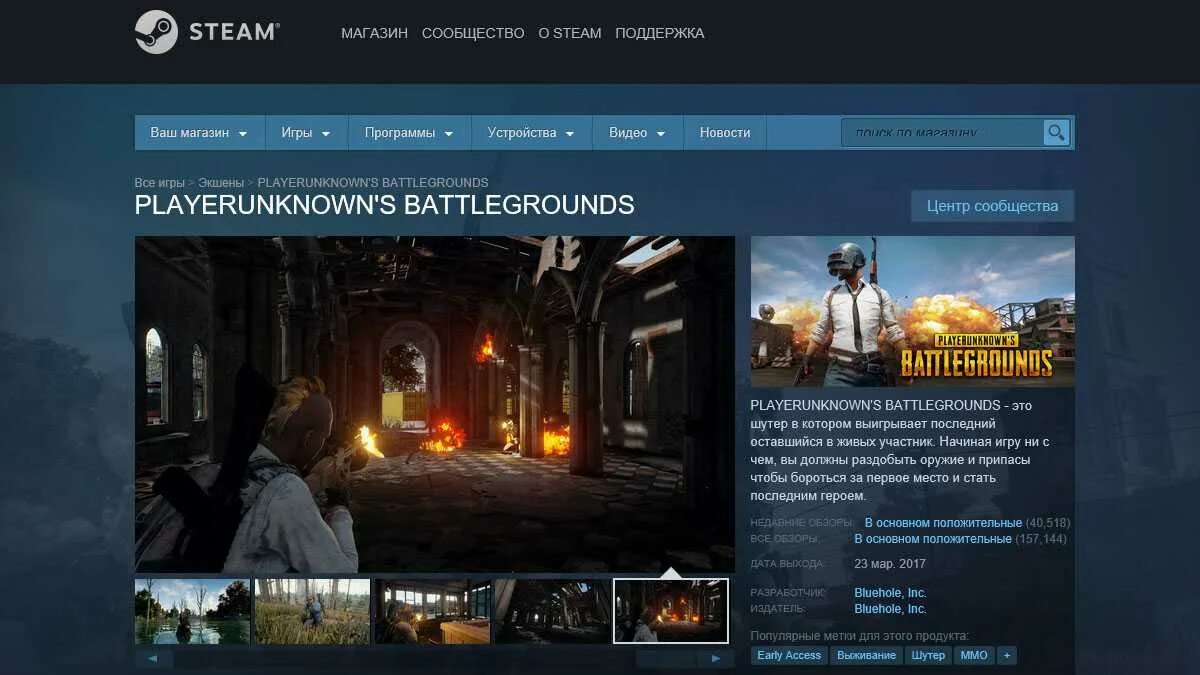
Task: Expand the Ваш магазин dropdown
Action: click(199, 132)
